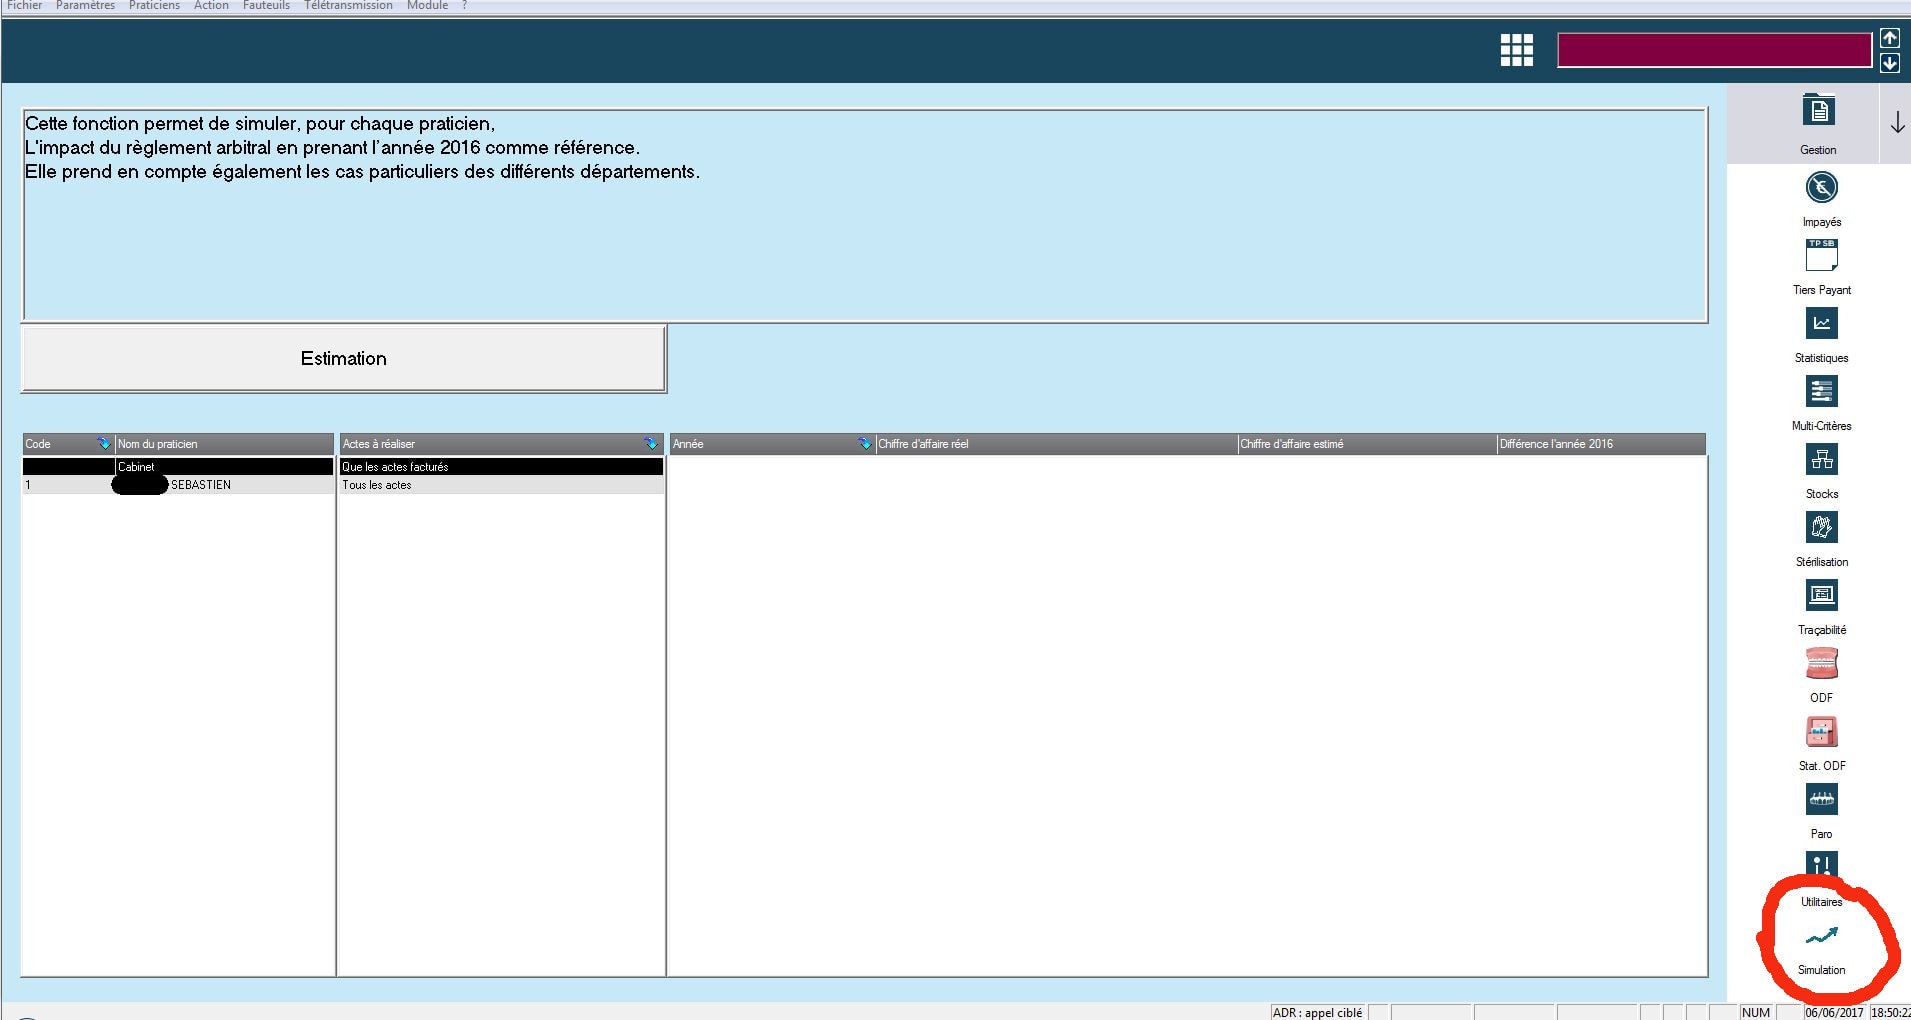Open the Multi-Critères icon
The height and width of the screenshot is (1020, 1911).
point(1821,391)
